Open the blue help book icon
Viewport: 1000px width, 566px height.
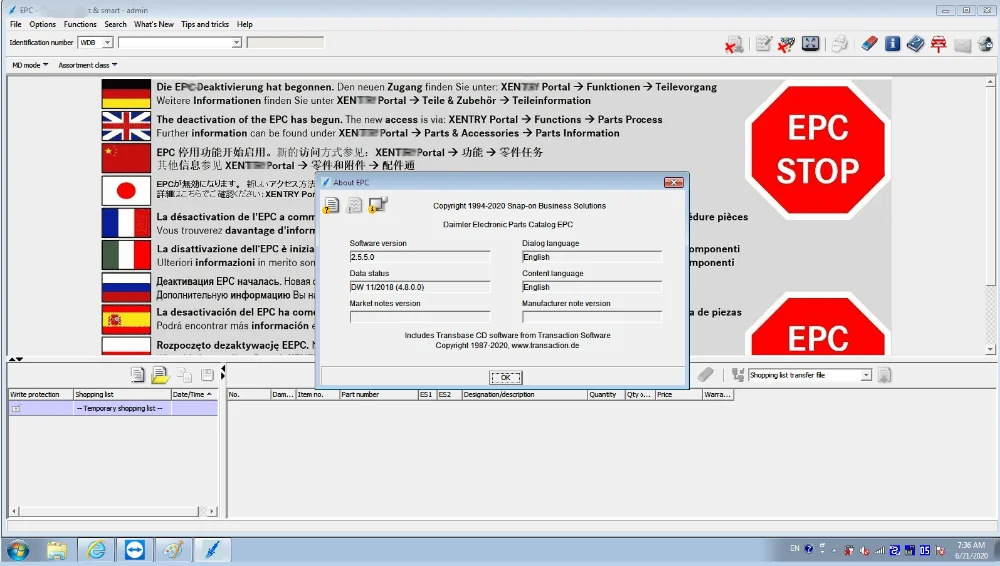point(915,44)
